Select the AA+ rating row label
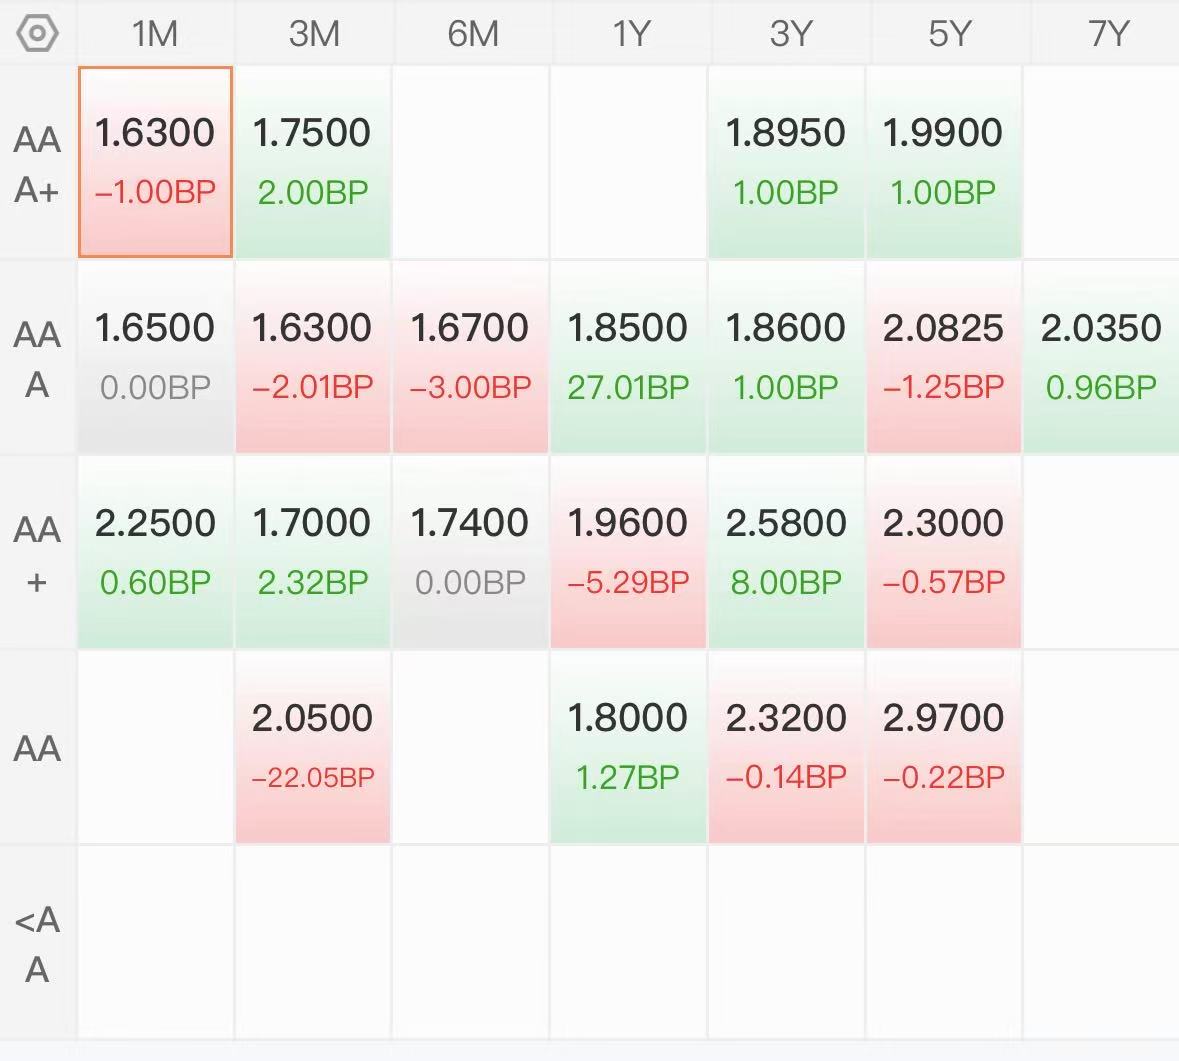Screen dimensions: 1179x1061 [x=37, y=553]
